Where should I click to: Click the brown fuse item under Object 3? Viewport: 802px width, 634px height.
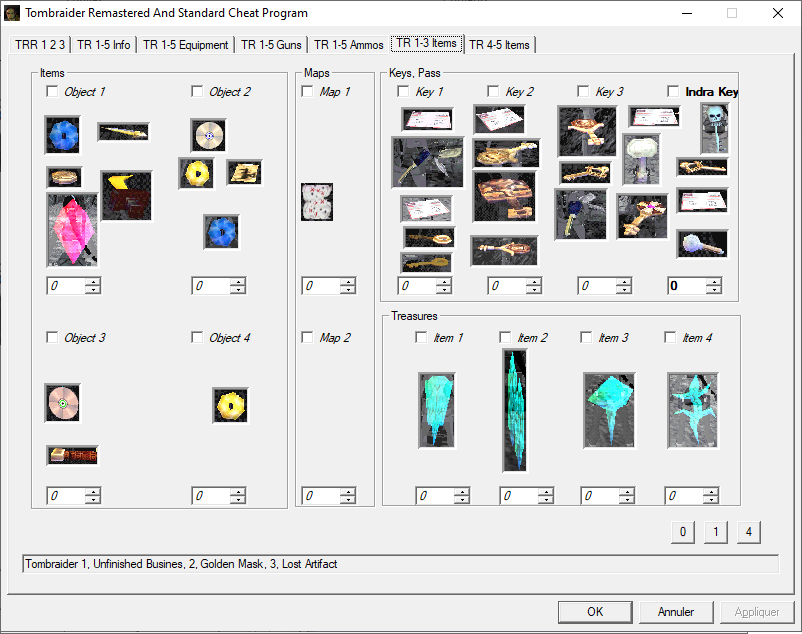[73, 455]
